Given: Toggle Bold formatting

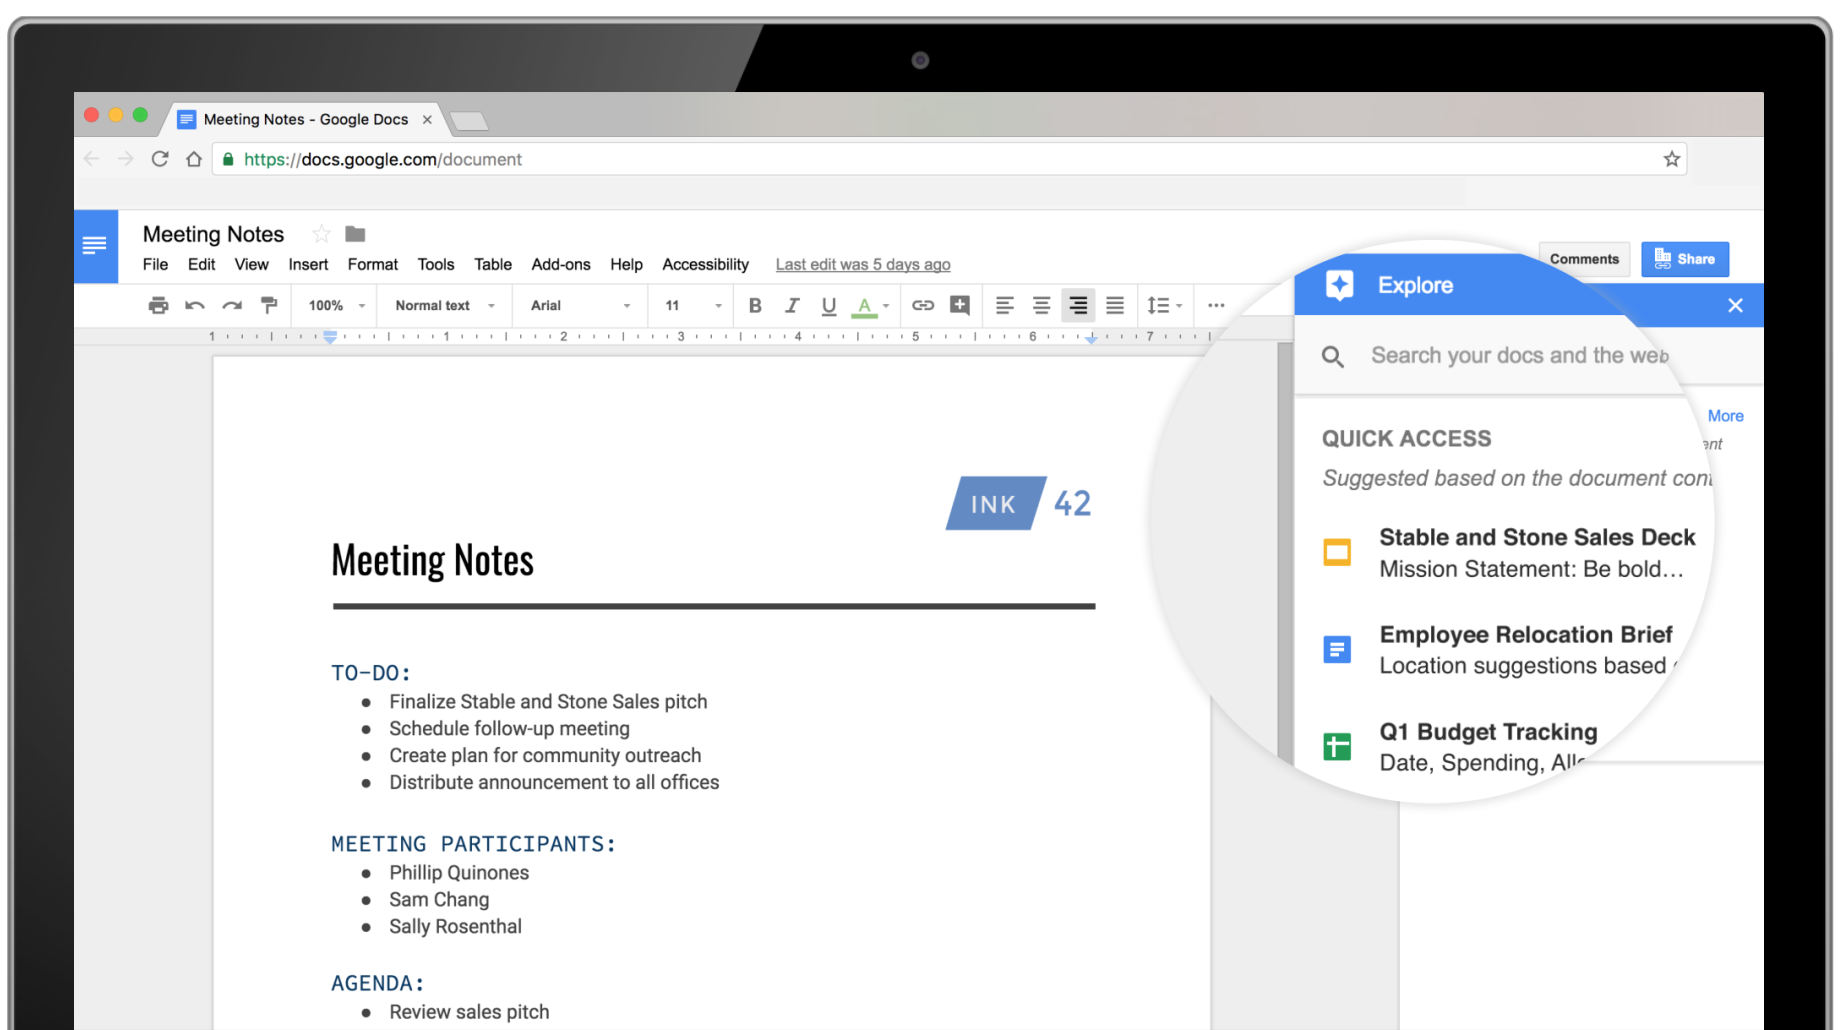Looking at the screenshot, I should [x=755, y=306].
